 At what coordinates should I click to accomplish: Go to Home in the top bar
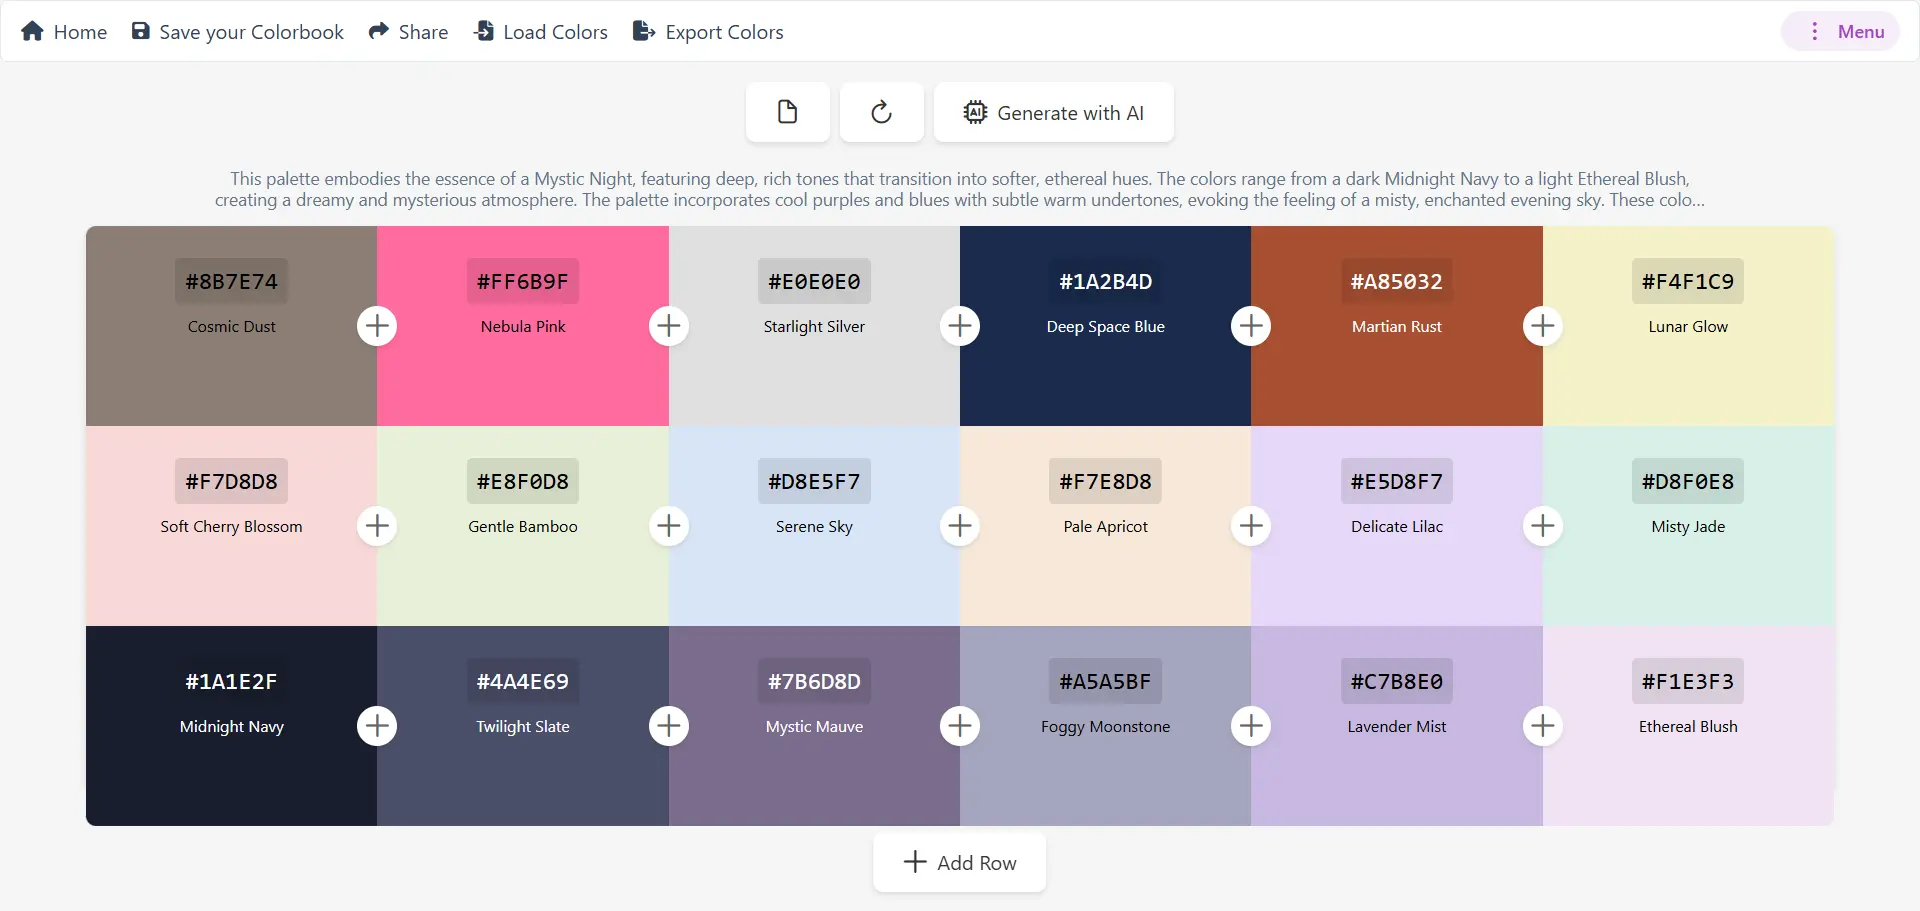(x=64, y=32)
